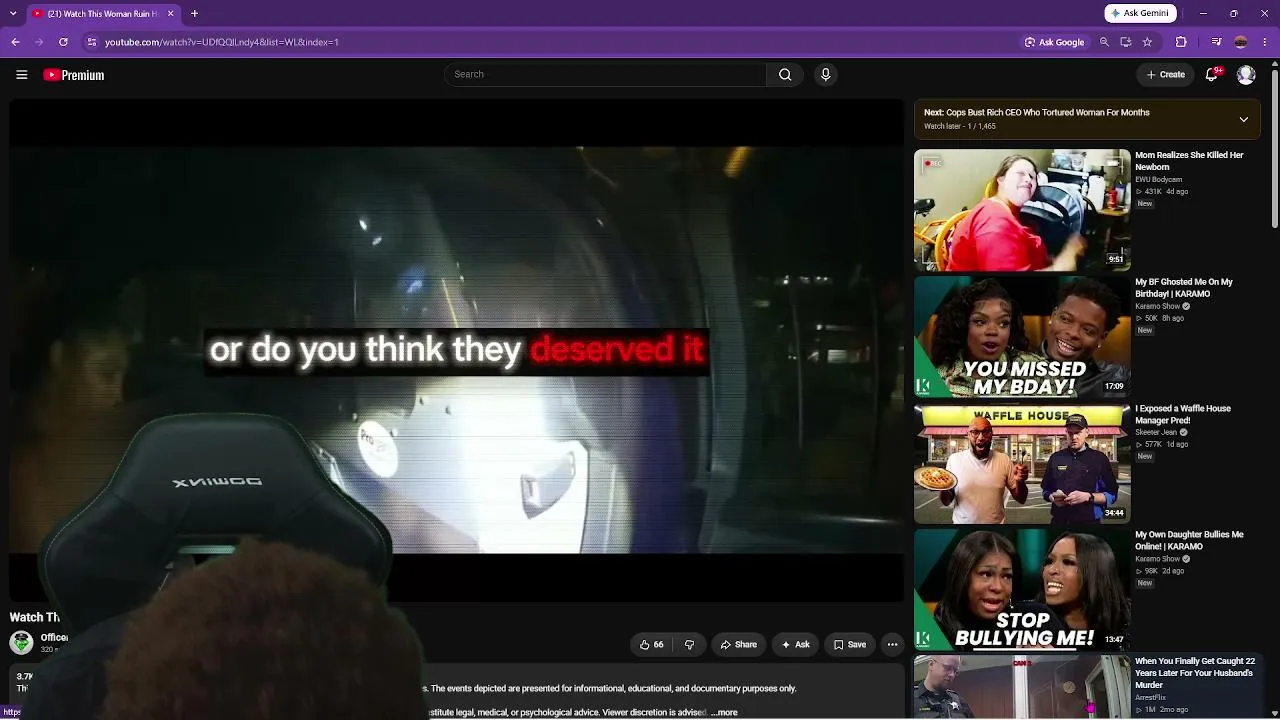Install app icon in address bar

(x=1125, y=42)
